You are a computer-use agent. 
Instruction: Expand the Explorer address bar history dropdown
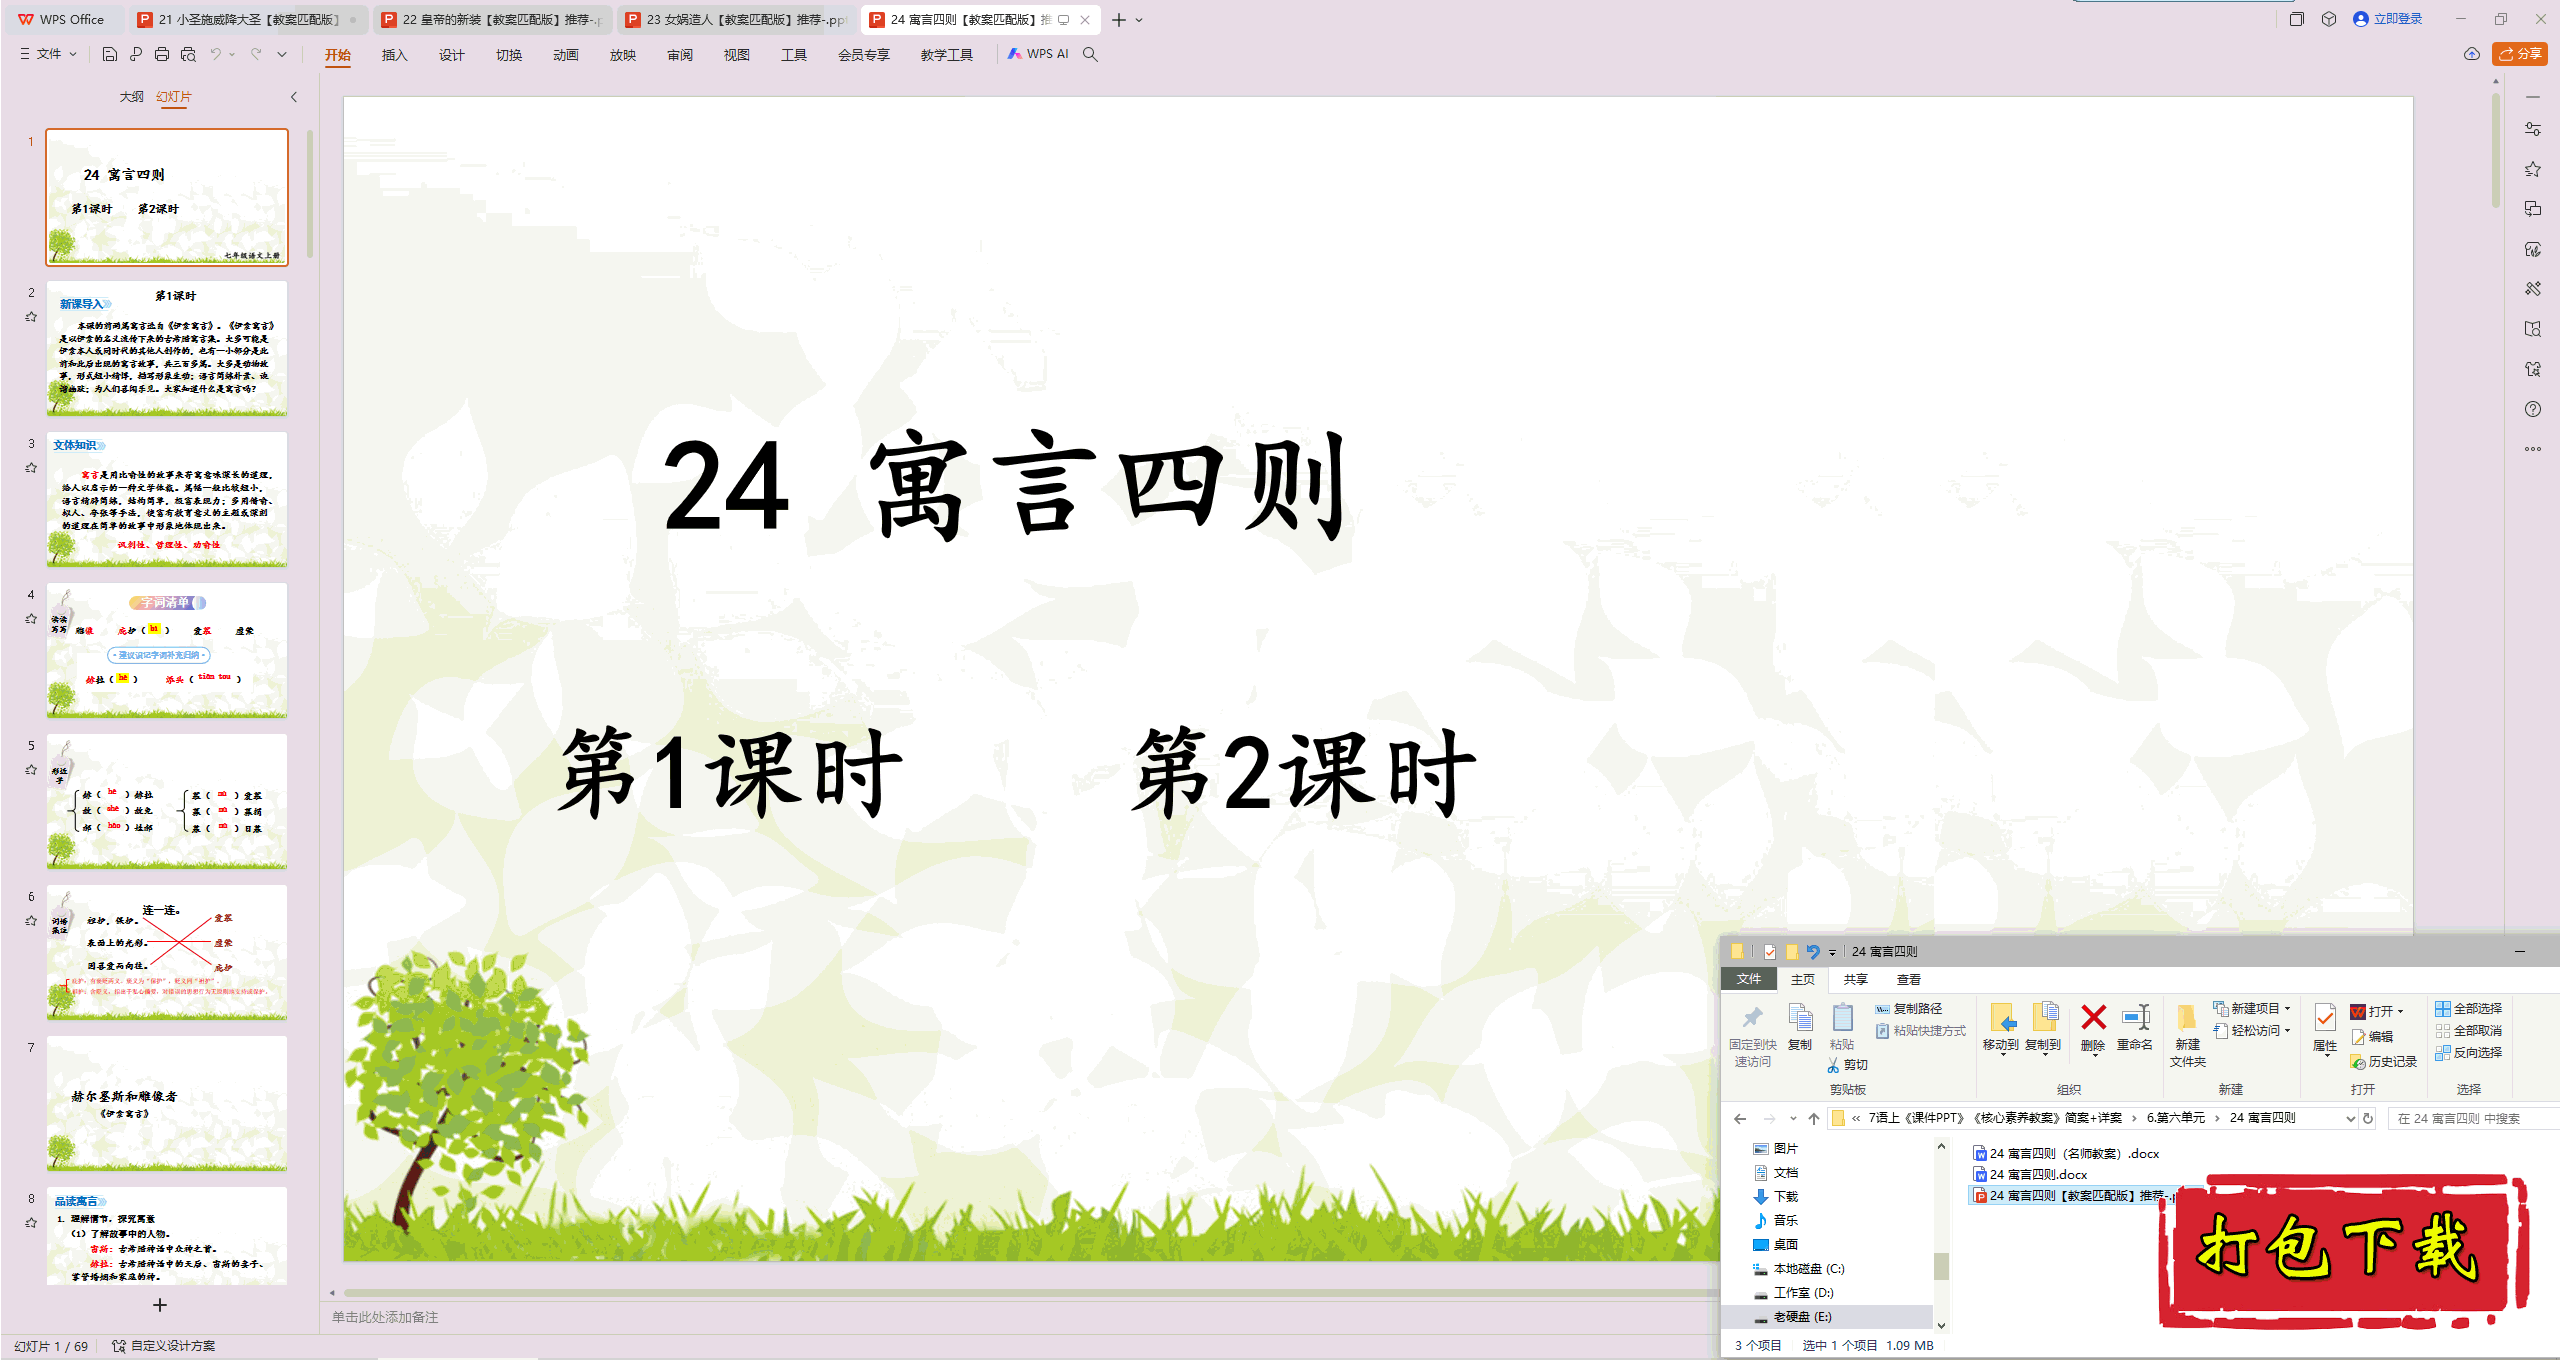click(x=2350, y=1119)
